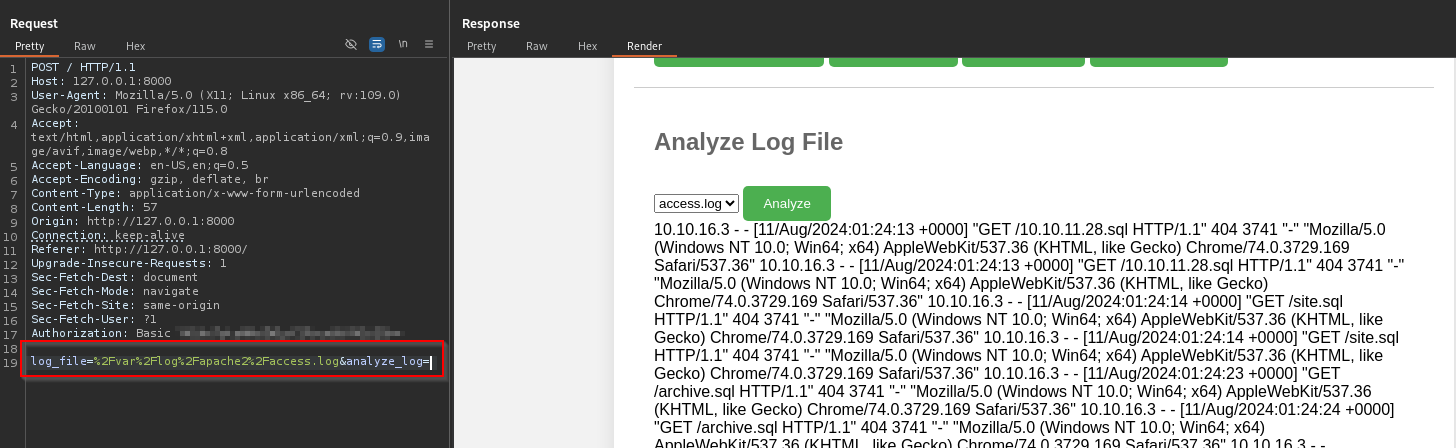Open the access.log file dropdown
Screen dimensions: 1456x448
(696, 203)
